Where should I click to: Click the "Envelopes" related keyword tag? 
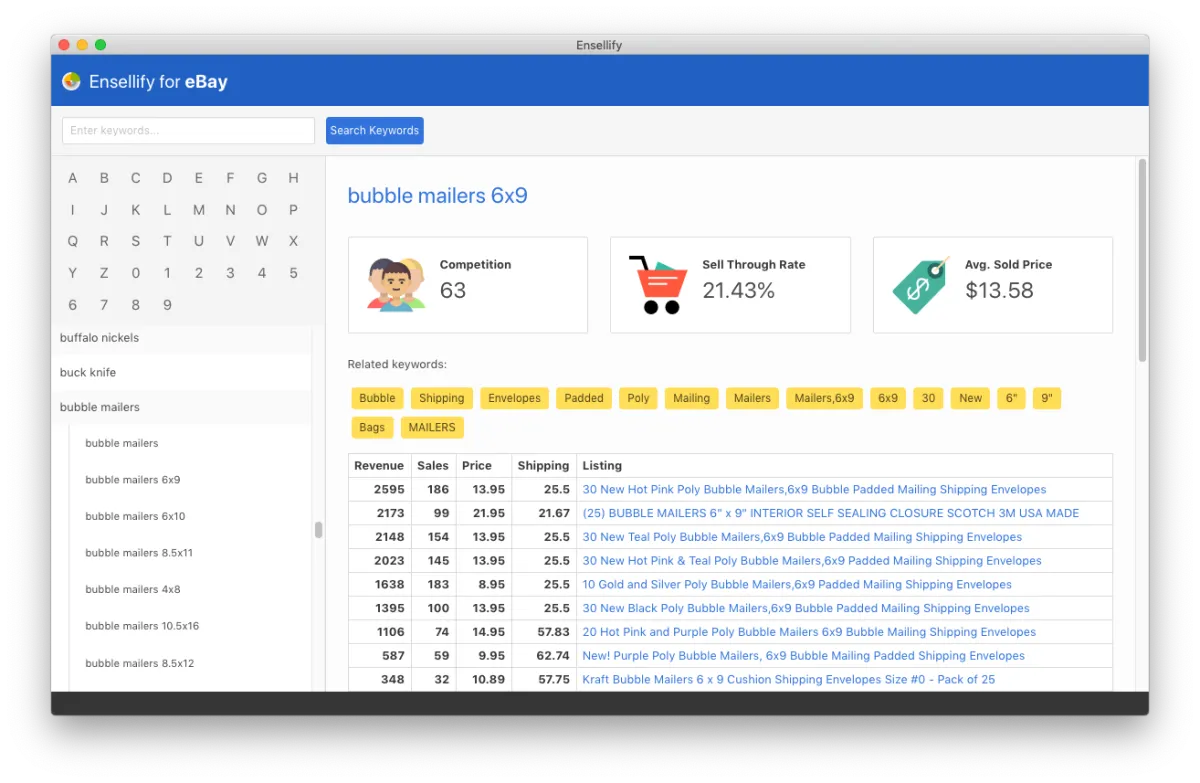point(514,398)
